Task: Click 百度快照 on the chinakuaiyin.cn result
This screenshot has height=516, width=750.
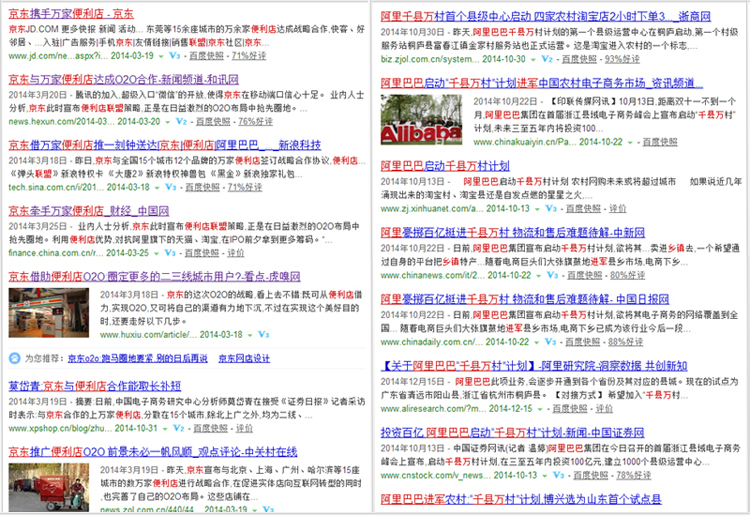Action: pyautogui.click(x=660, y=142)
